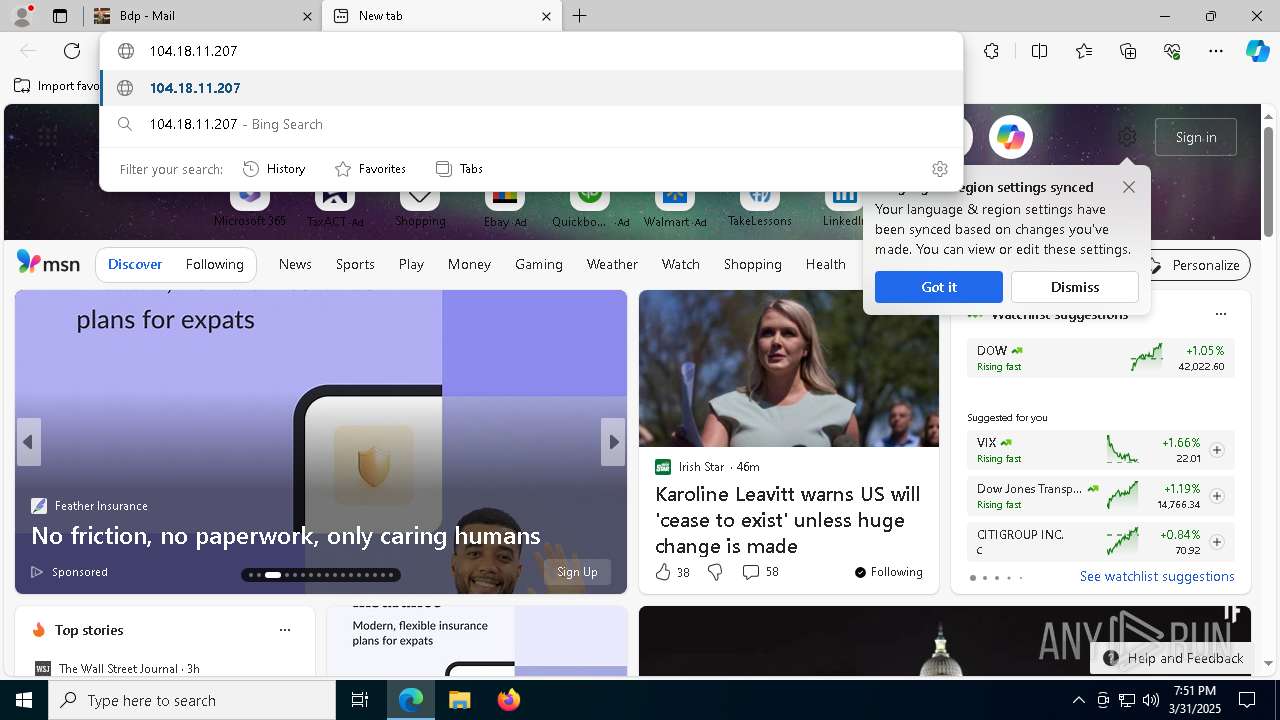Open the News category

point(295,265)
